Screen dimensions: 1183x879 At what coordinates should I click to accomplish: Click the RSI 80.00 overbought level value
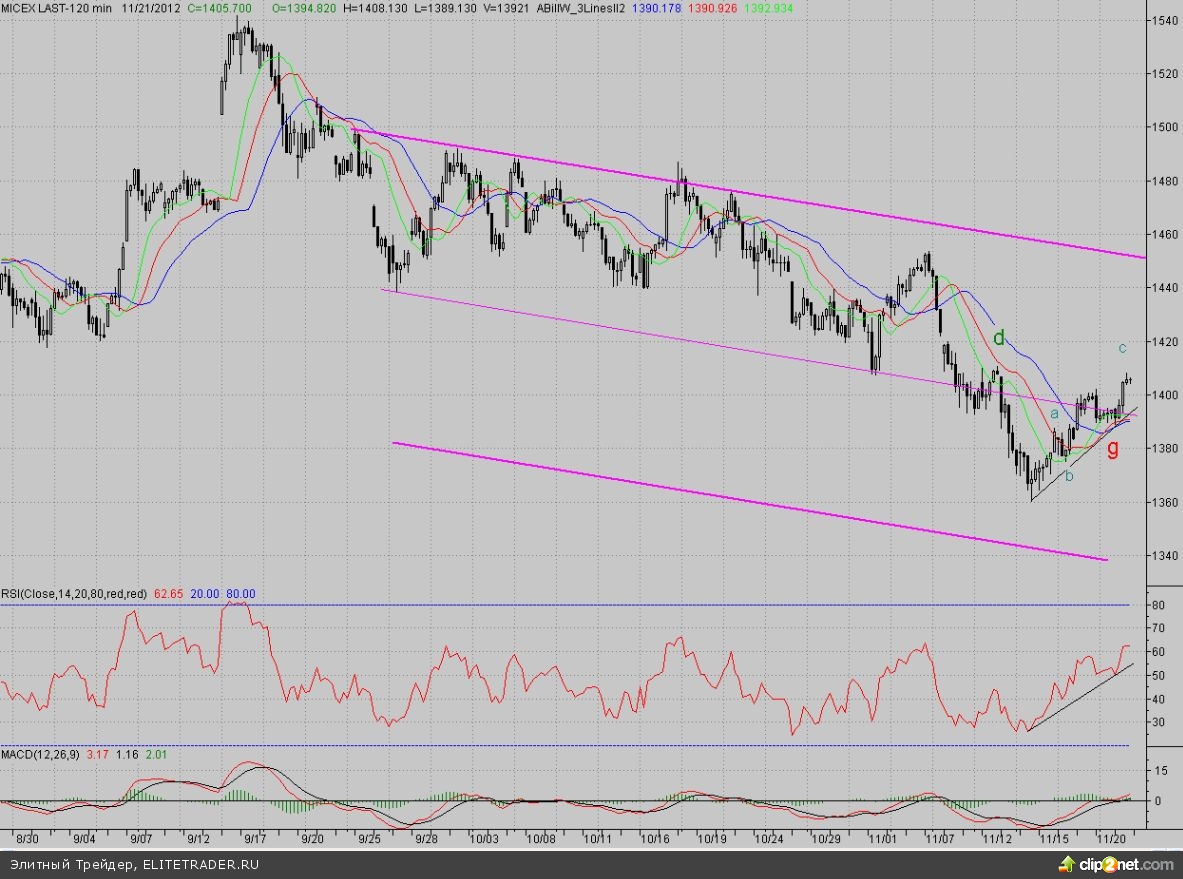(x=242, y=594)
